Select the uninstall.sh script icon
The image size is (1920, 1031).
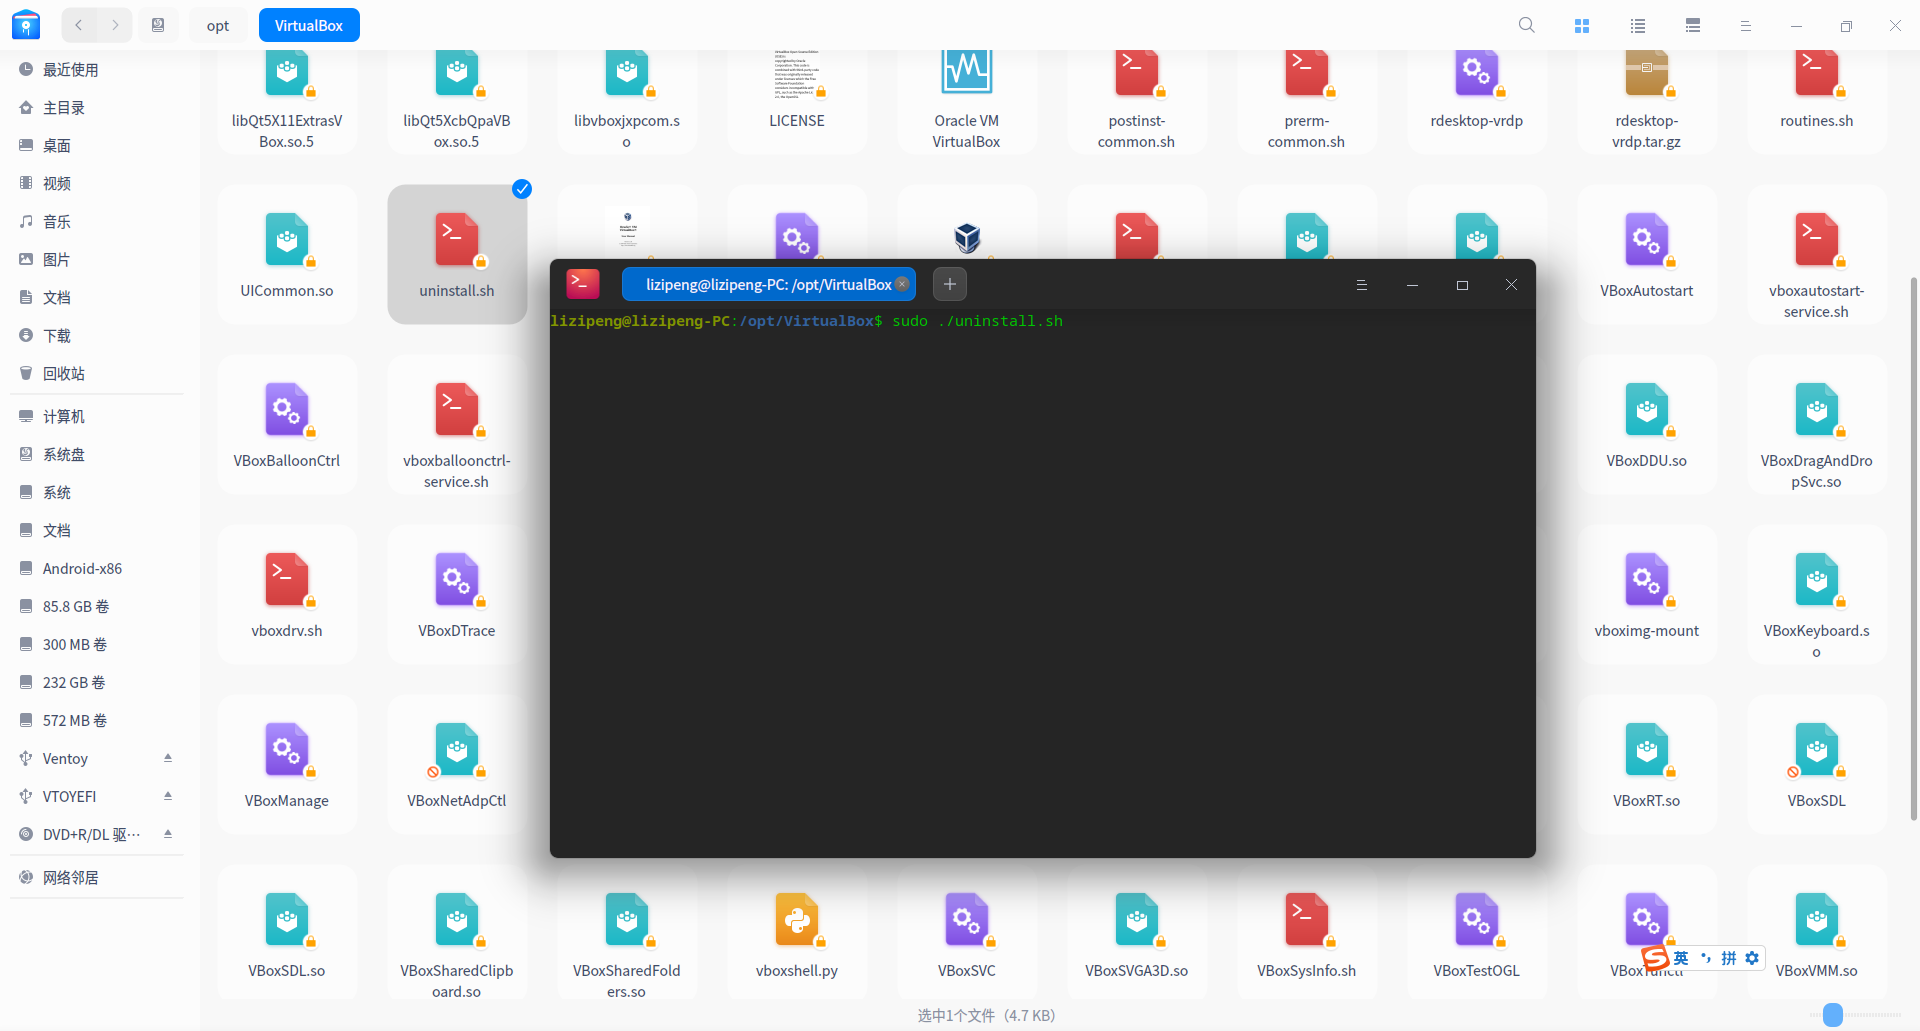[457, 240]
